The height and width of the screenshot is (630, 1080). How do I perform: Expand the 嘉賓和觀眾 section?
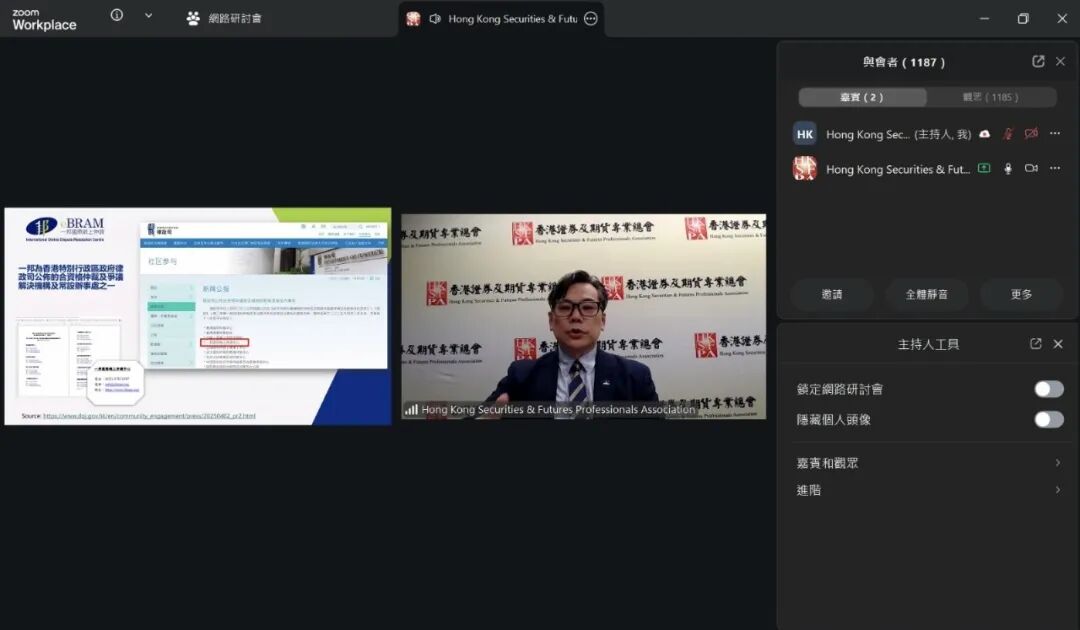(928, 463)
